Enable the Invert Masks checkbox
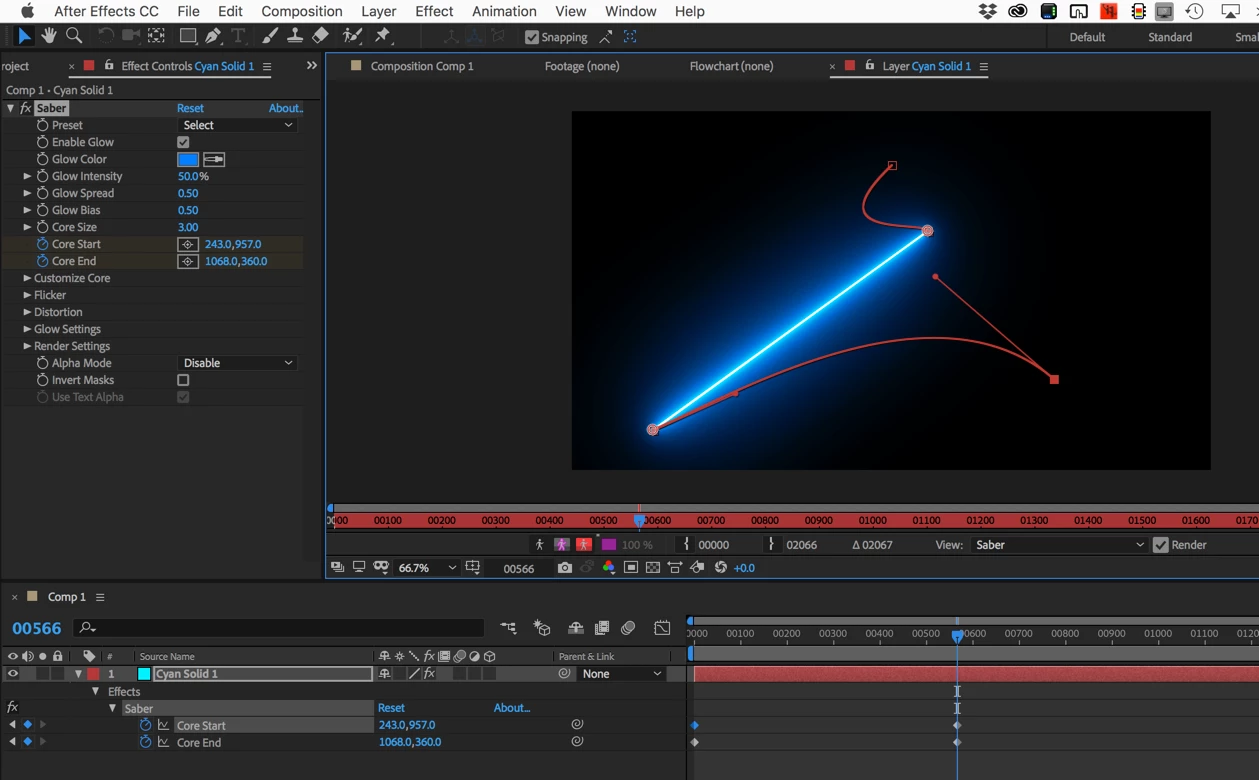Image resolution: width=1259 pixels, height=780 pixels. coord(183,380)
